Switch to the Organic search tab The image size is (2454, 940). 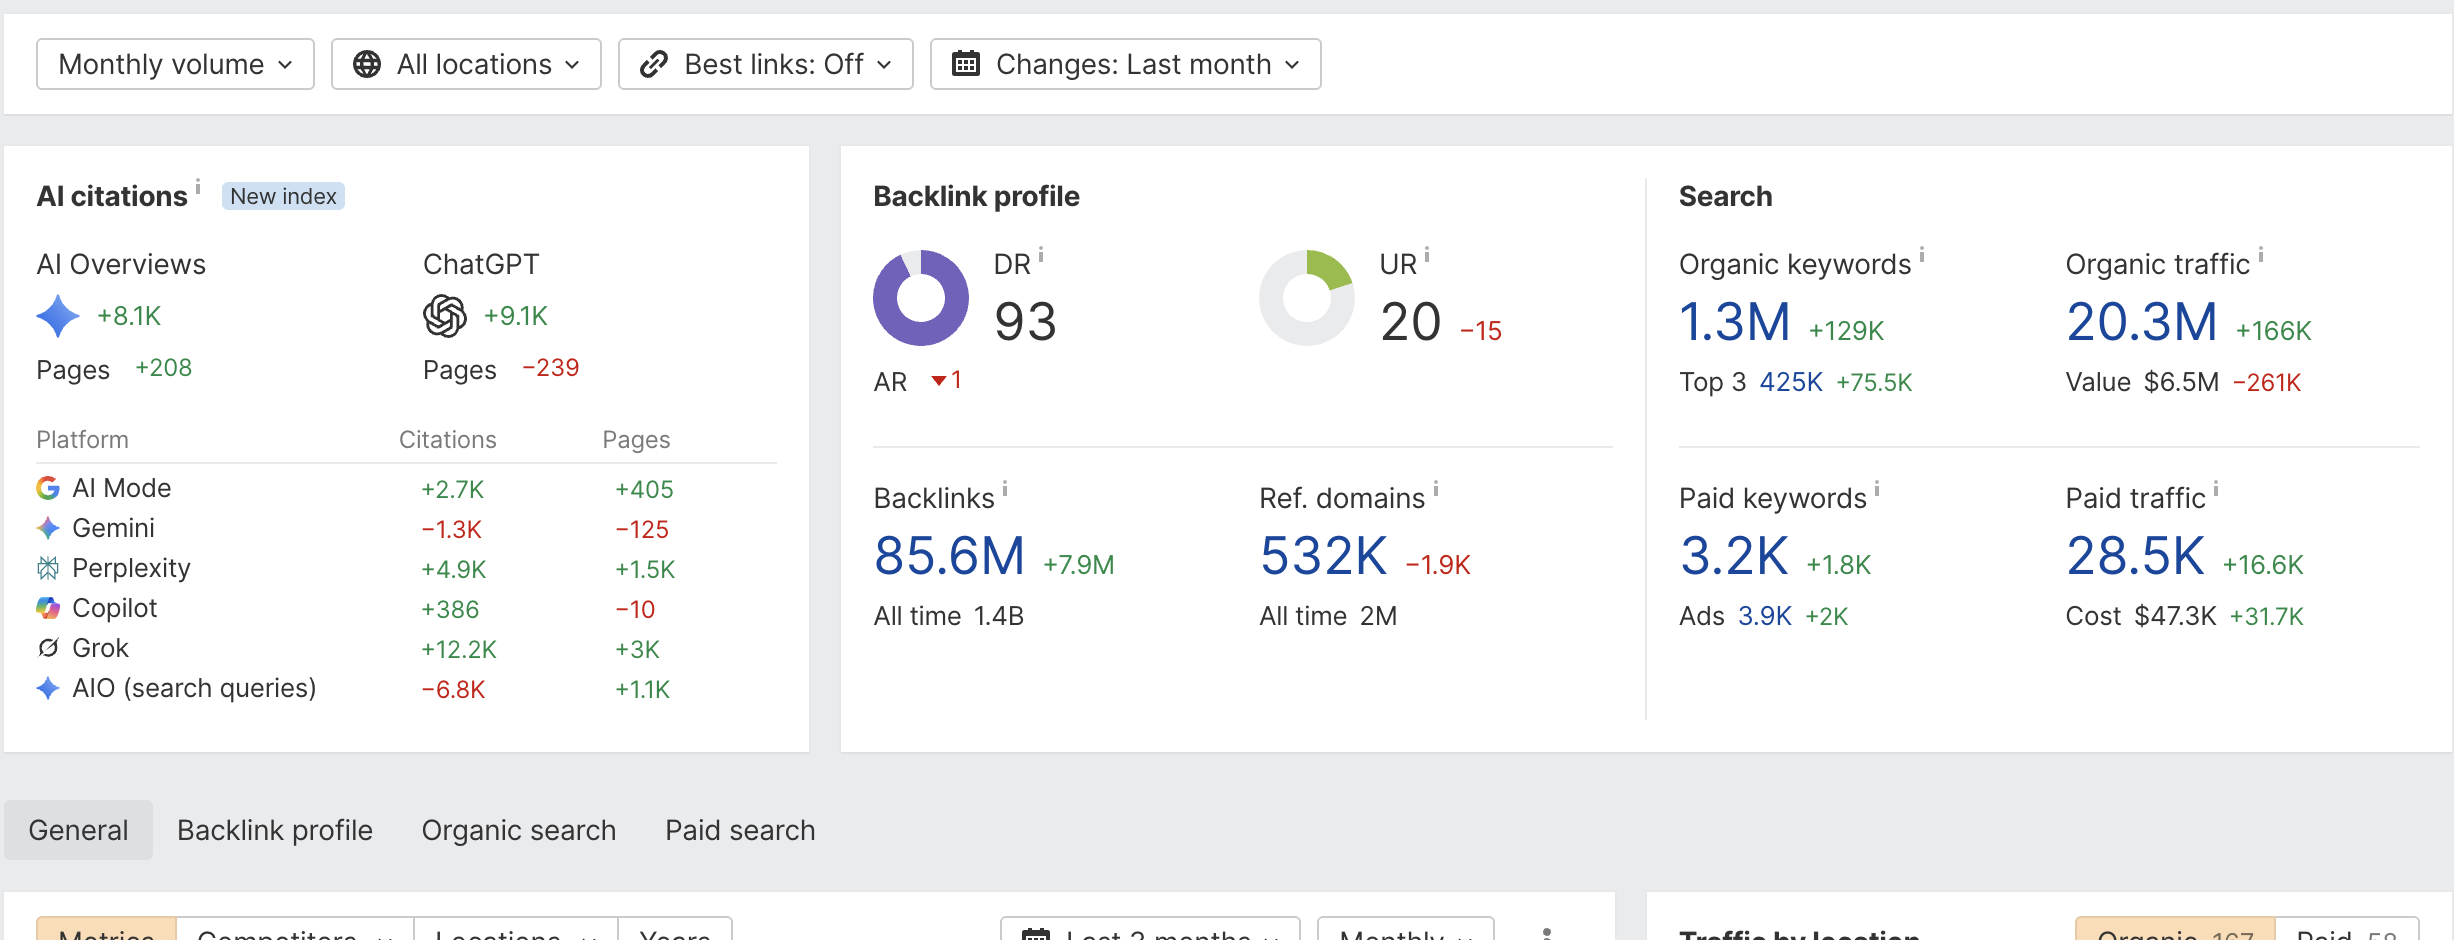[x=519, y=830]
